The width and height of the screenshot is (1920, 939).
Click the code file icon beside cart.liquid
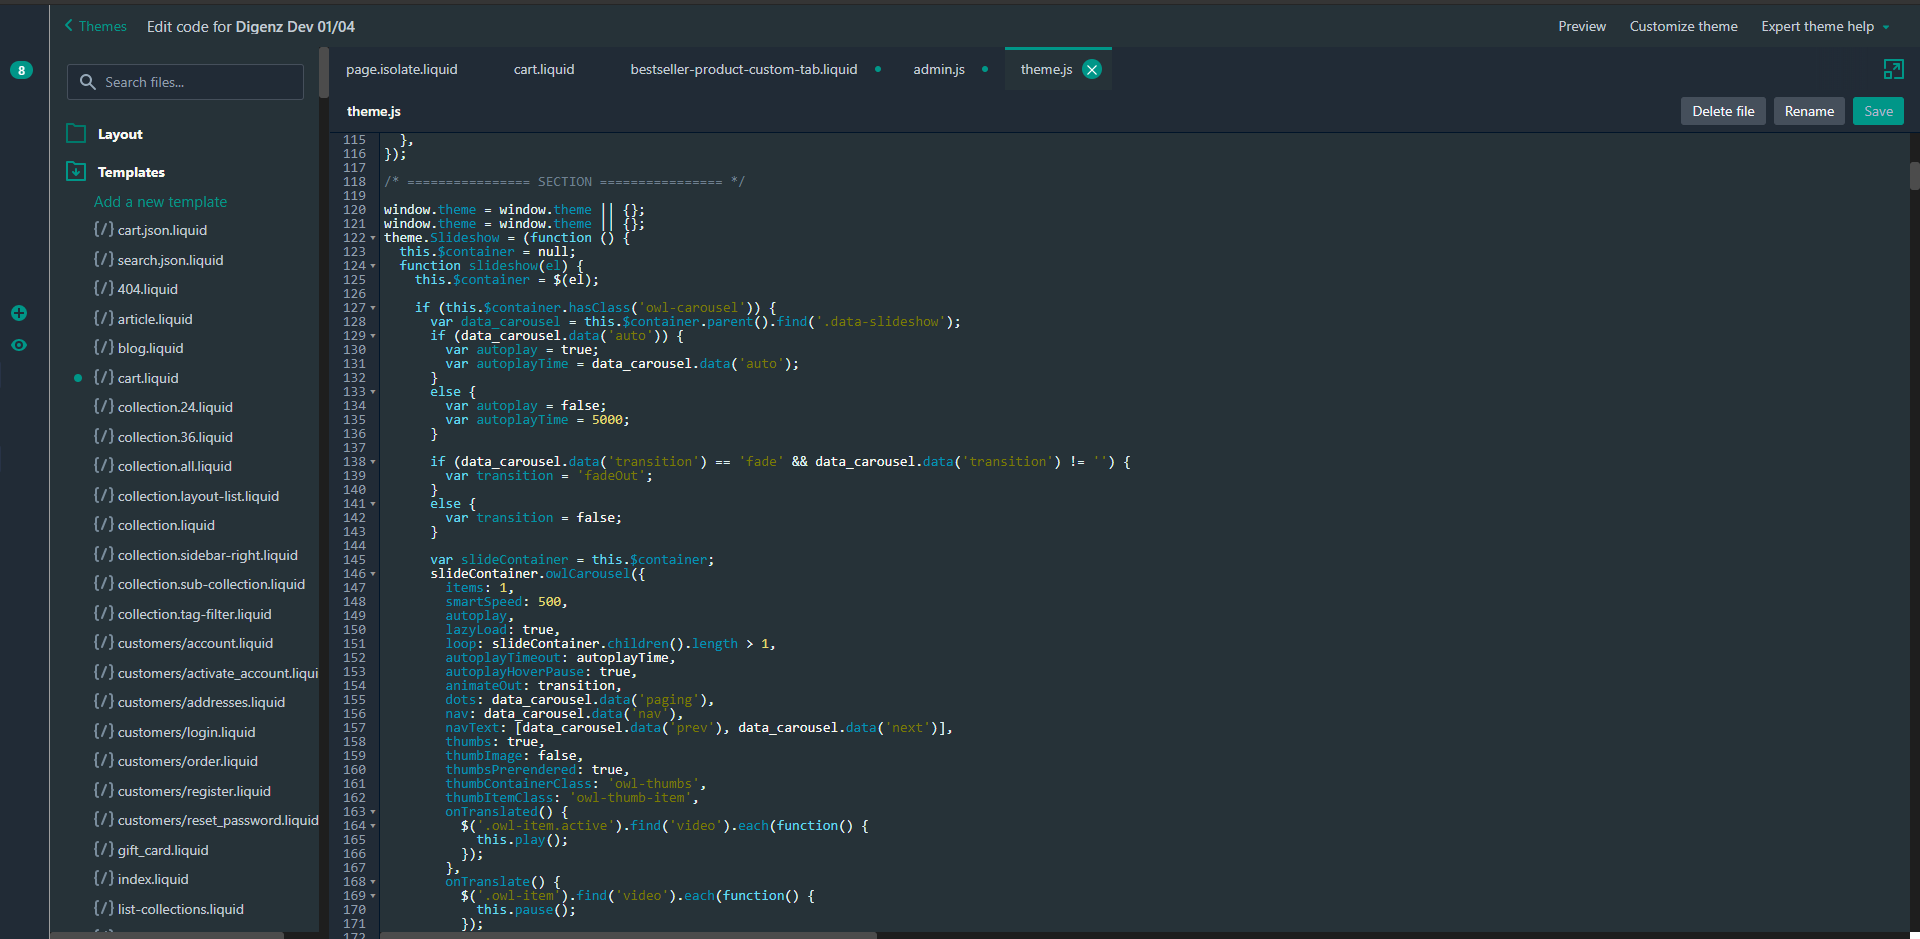click(x=104, y=377)
